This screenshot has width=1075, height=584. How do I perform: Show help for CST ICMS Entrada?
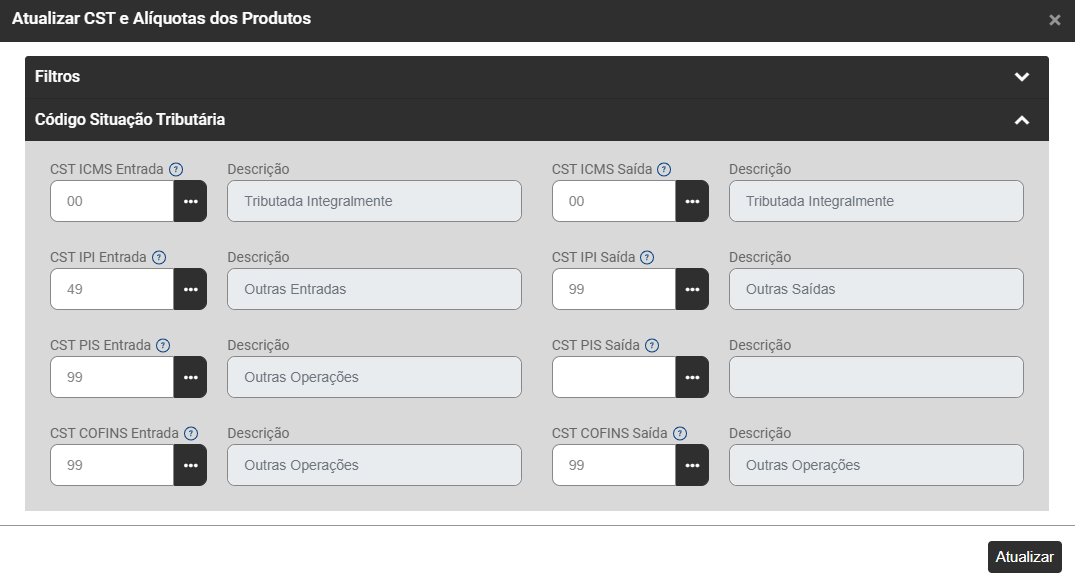coord(176,170)
